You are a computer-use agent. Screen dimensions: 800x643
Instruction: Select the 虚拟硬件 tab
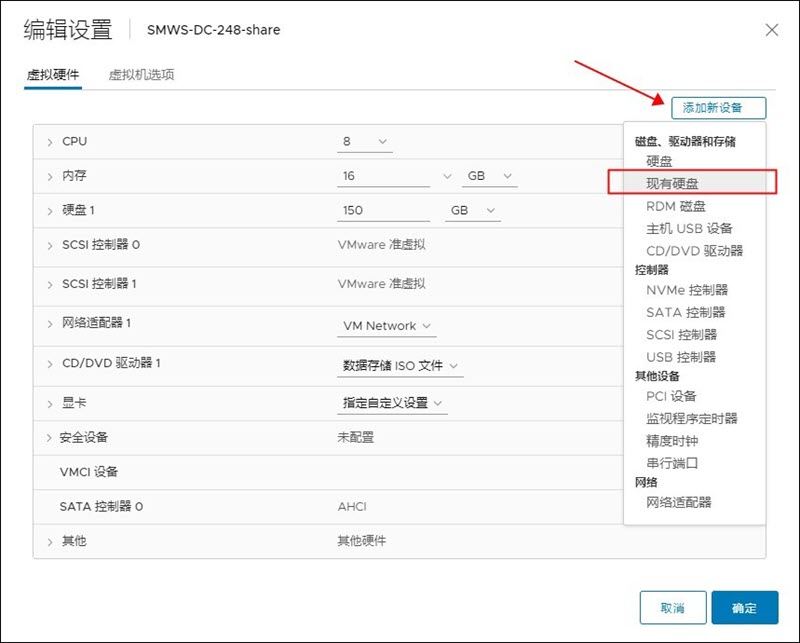pos(53,75)
